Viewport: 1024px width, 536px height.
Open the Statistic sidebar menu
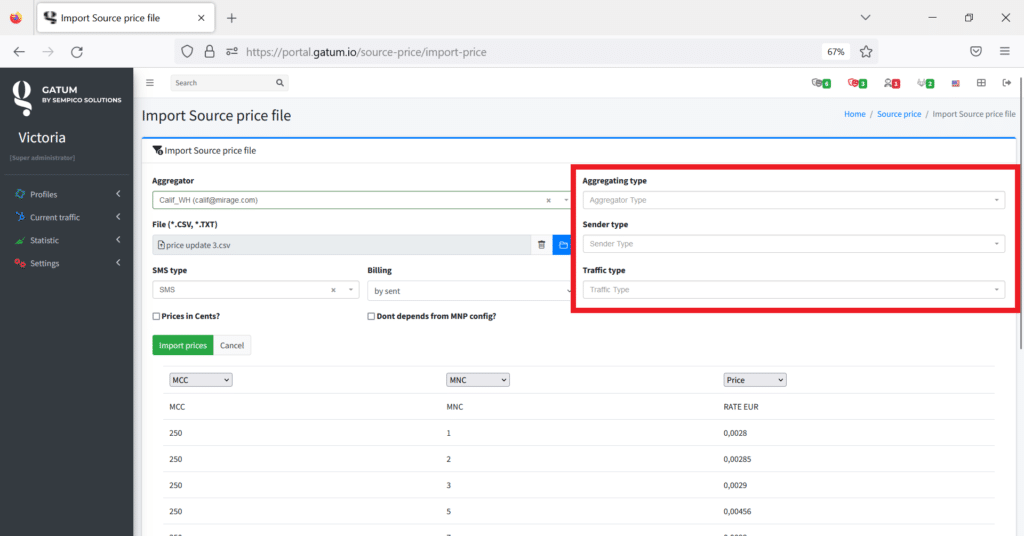(x=67, y=240)
